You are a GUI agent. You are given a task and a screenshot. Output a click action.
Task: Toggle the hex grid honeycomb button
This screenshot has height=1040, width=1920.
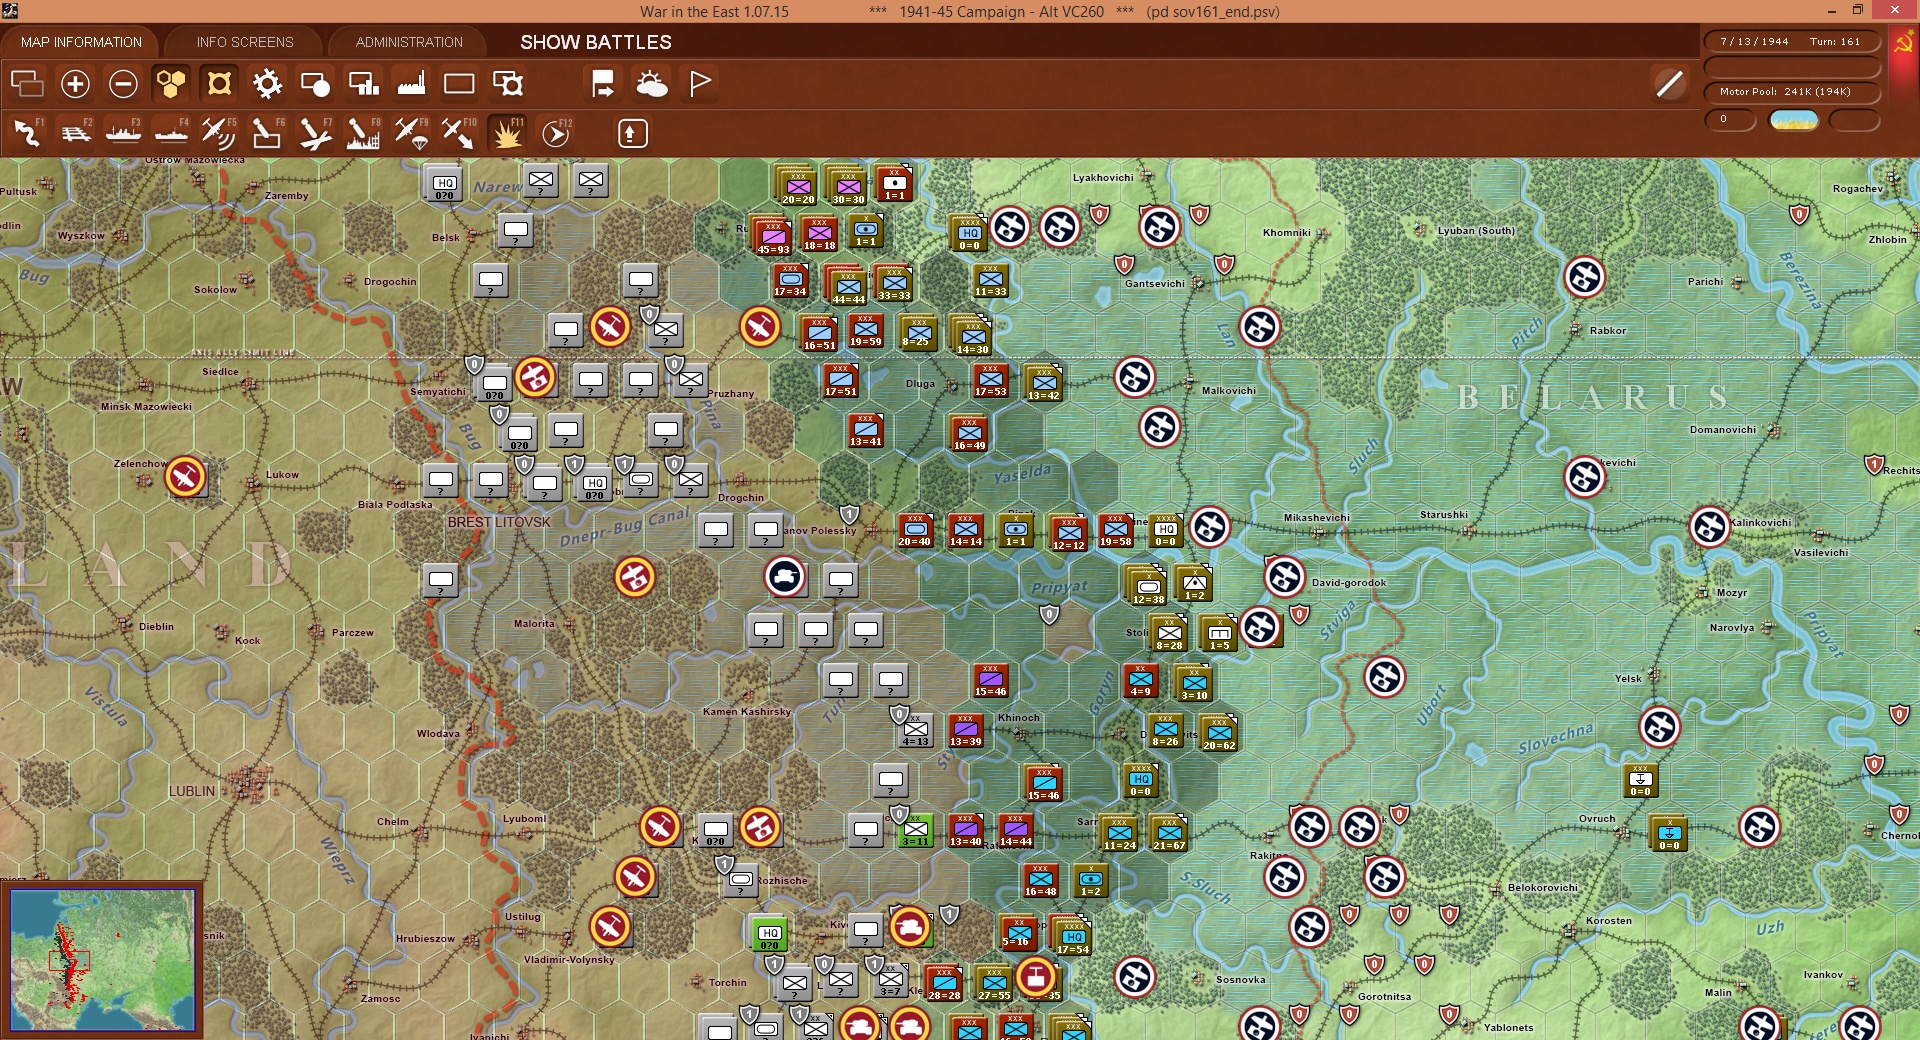pyautogui.click(x=171, y=84)
